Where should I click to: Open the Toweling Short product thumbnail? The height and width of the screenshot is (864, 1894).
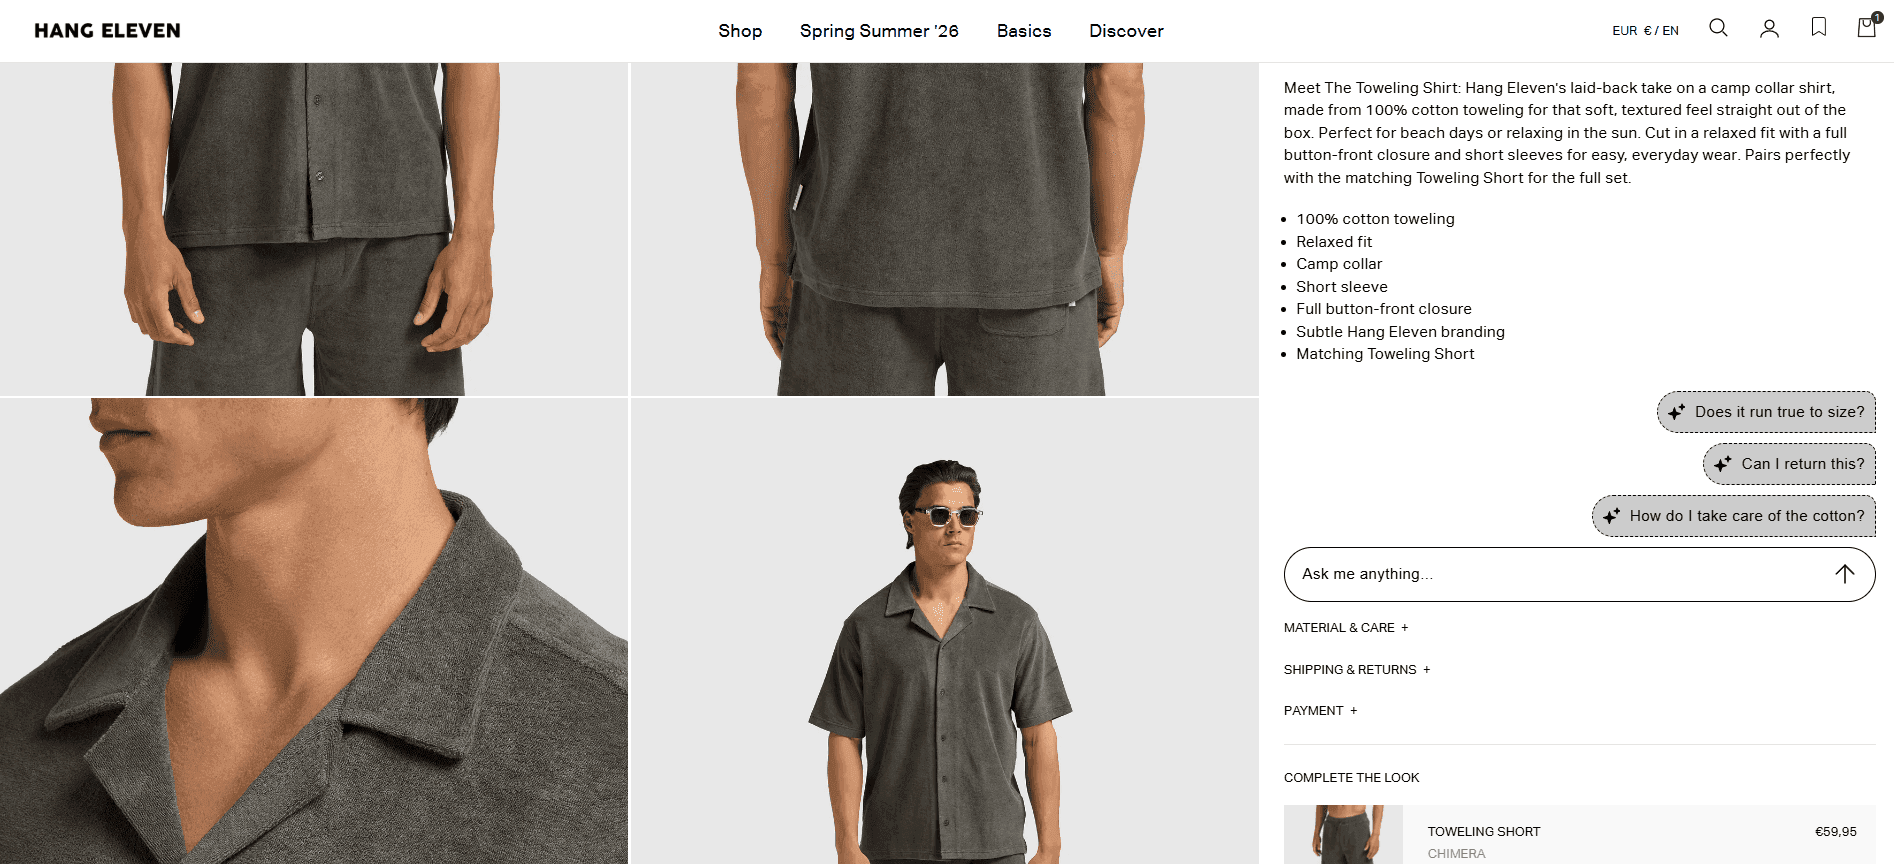pos(1343,835)
